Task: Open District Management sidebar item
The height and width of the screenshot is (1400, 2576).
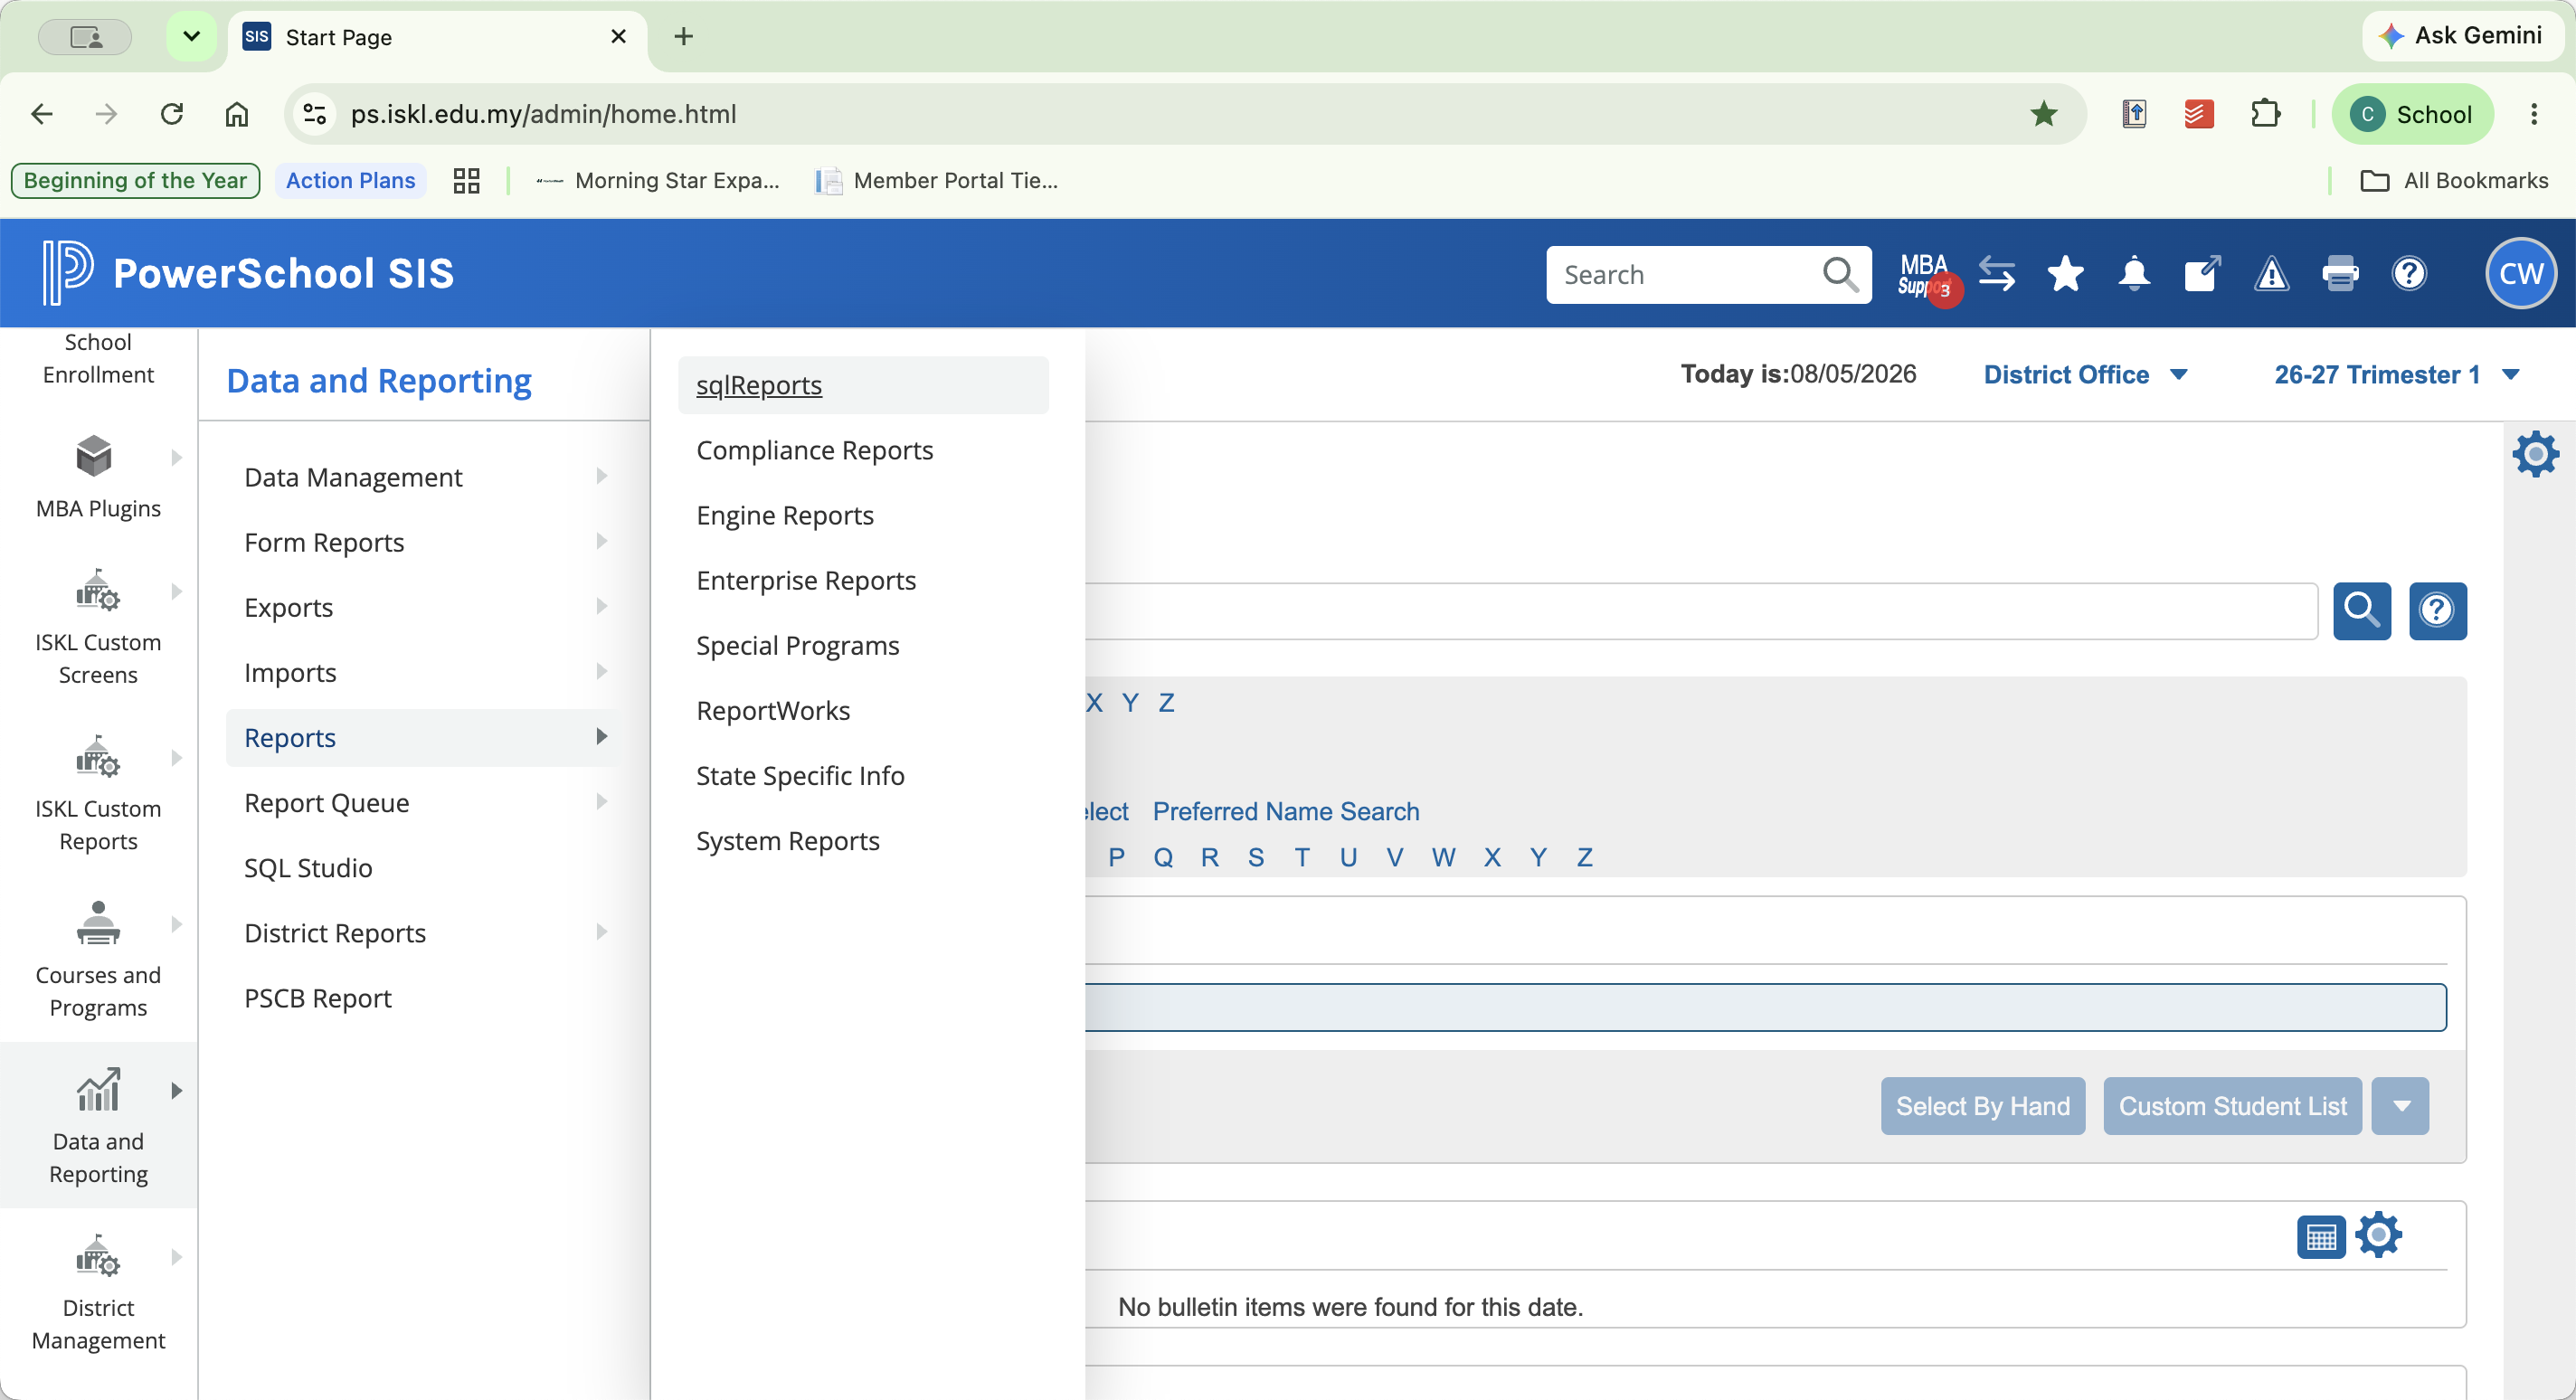Action: (x=98, y=1292)
